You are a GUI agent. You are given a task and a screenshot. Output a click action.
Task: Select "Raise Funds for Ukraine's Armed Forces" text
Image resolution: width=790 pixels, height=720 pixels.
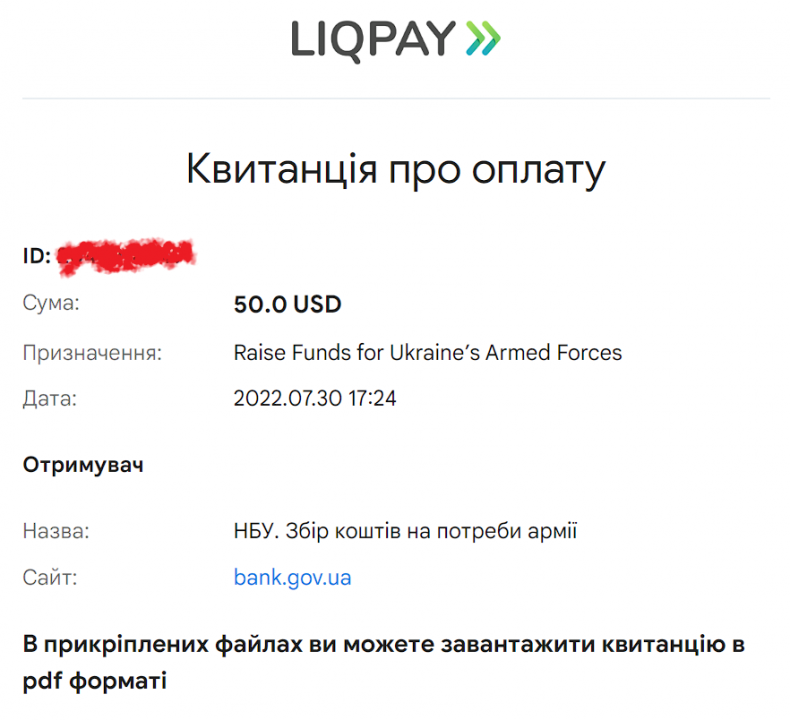point(427,352)
